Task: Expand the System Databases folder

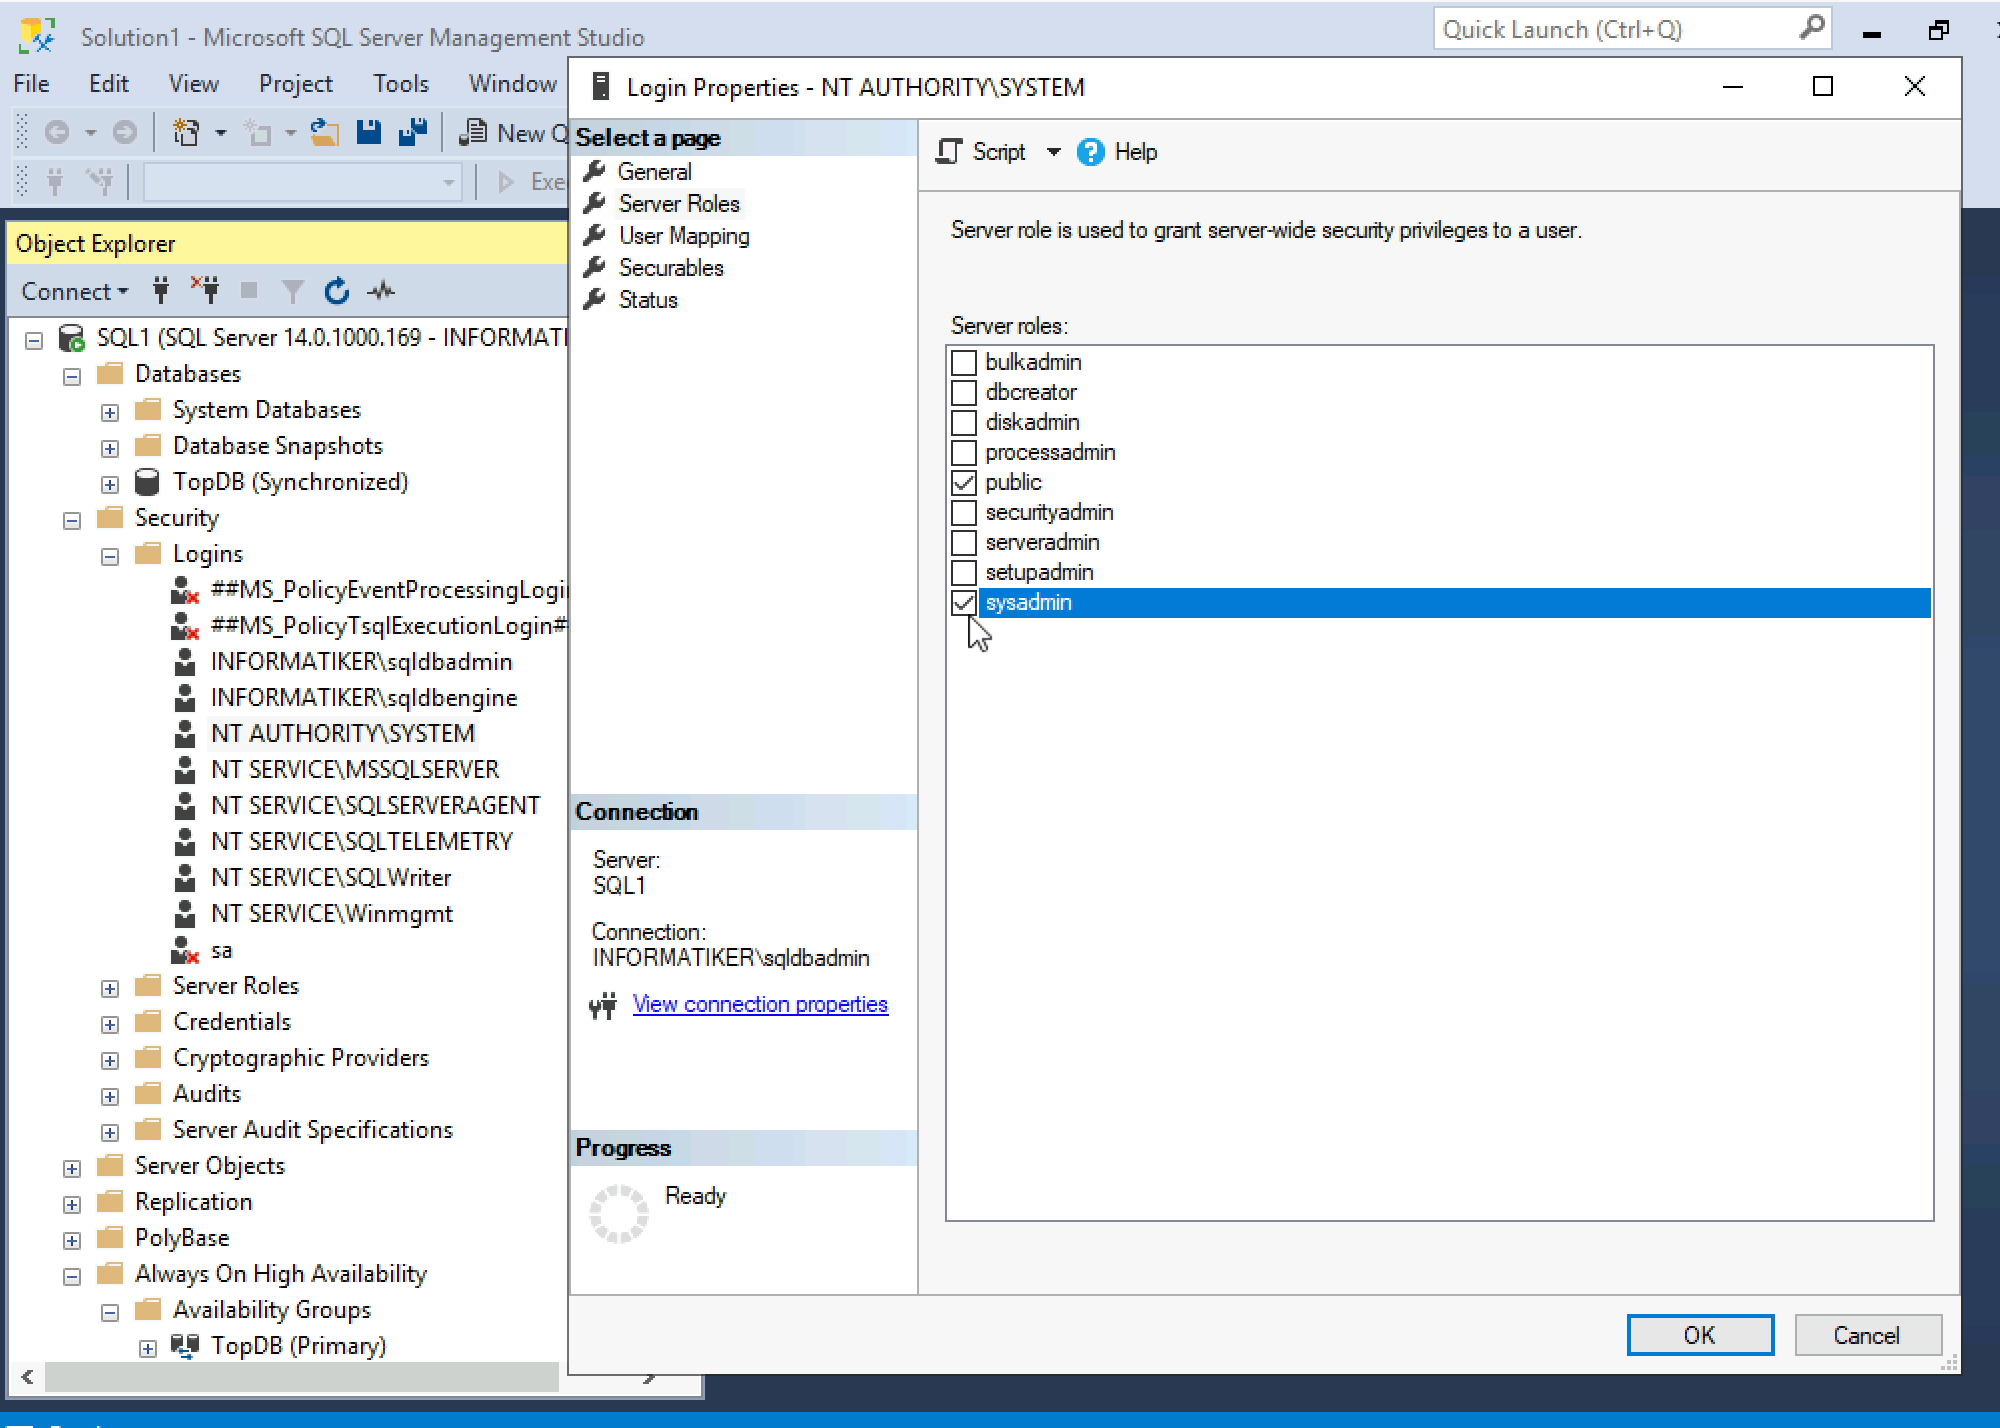Action: point(110,412)
